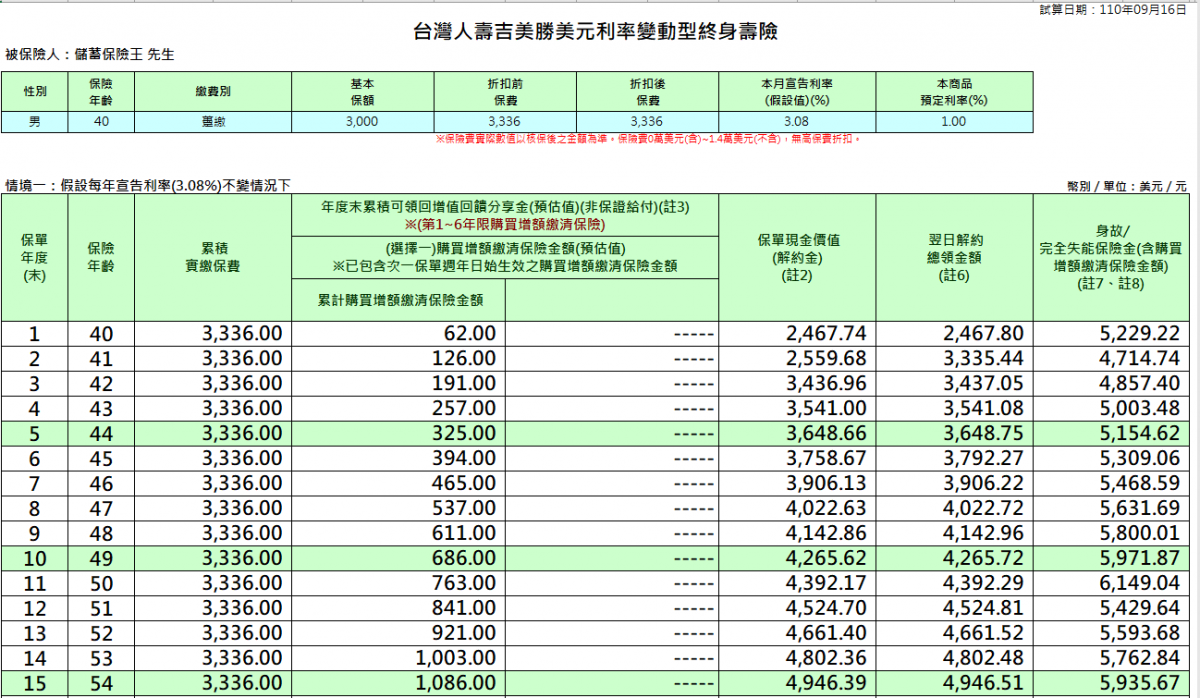Click the 本商品預定利率 value 1.00
Viewport: 1200px width, 698px height.
point(953,122)
